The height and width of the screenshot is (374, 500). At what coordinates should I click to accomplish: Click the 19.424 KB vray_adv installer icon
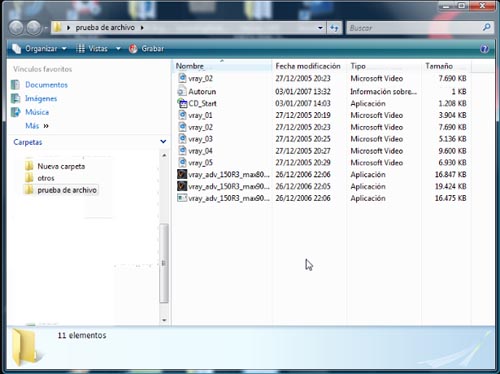[x=182, y=186]
